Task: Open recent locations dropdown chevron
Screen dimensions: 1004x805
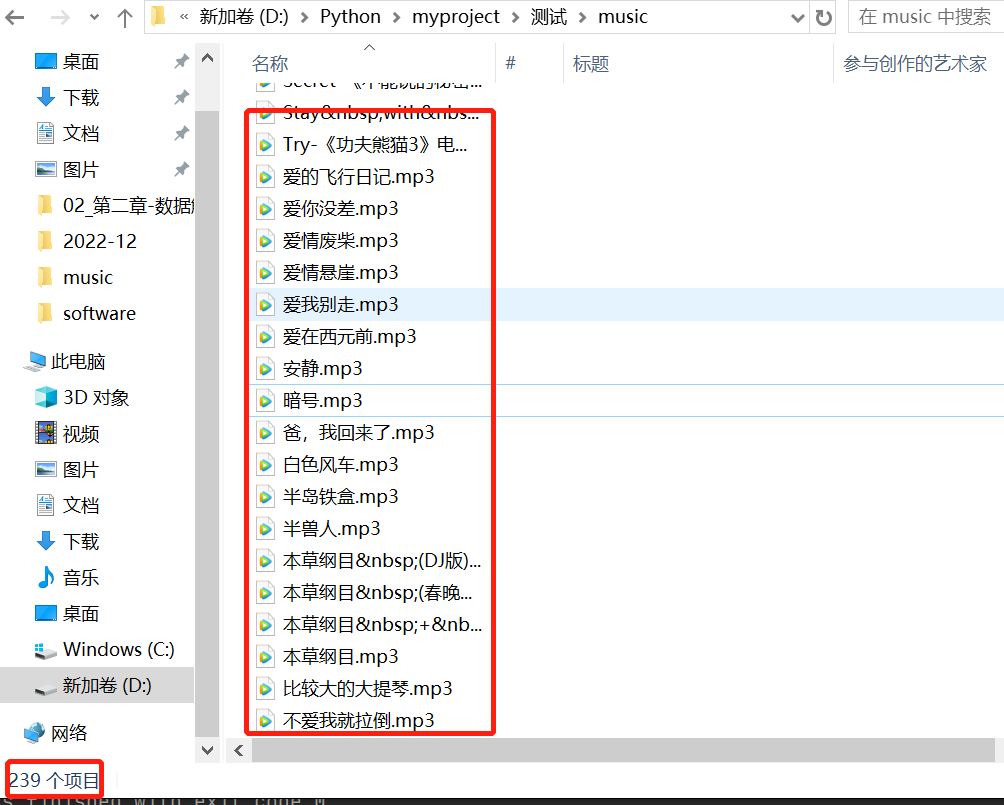Action: (94, 17)
